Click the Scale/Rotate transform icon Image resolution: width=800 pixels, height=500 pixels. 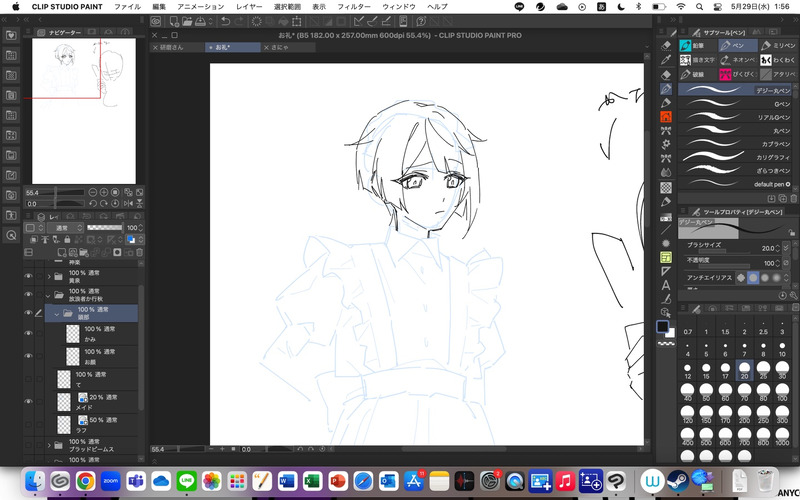click(296, 21)
